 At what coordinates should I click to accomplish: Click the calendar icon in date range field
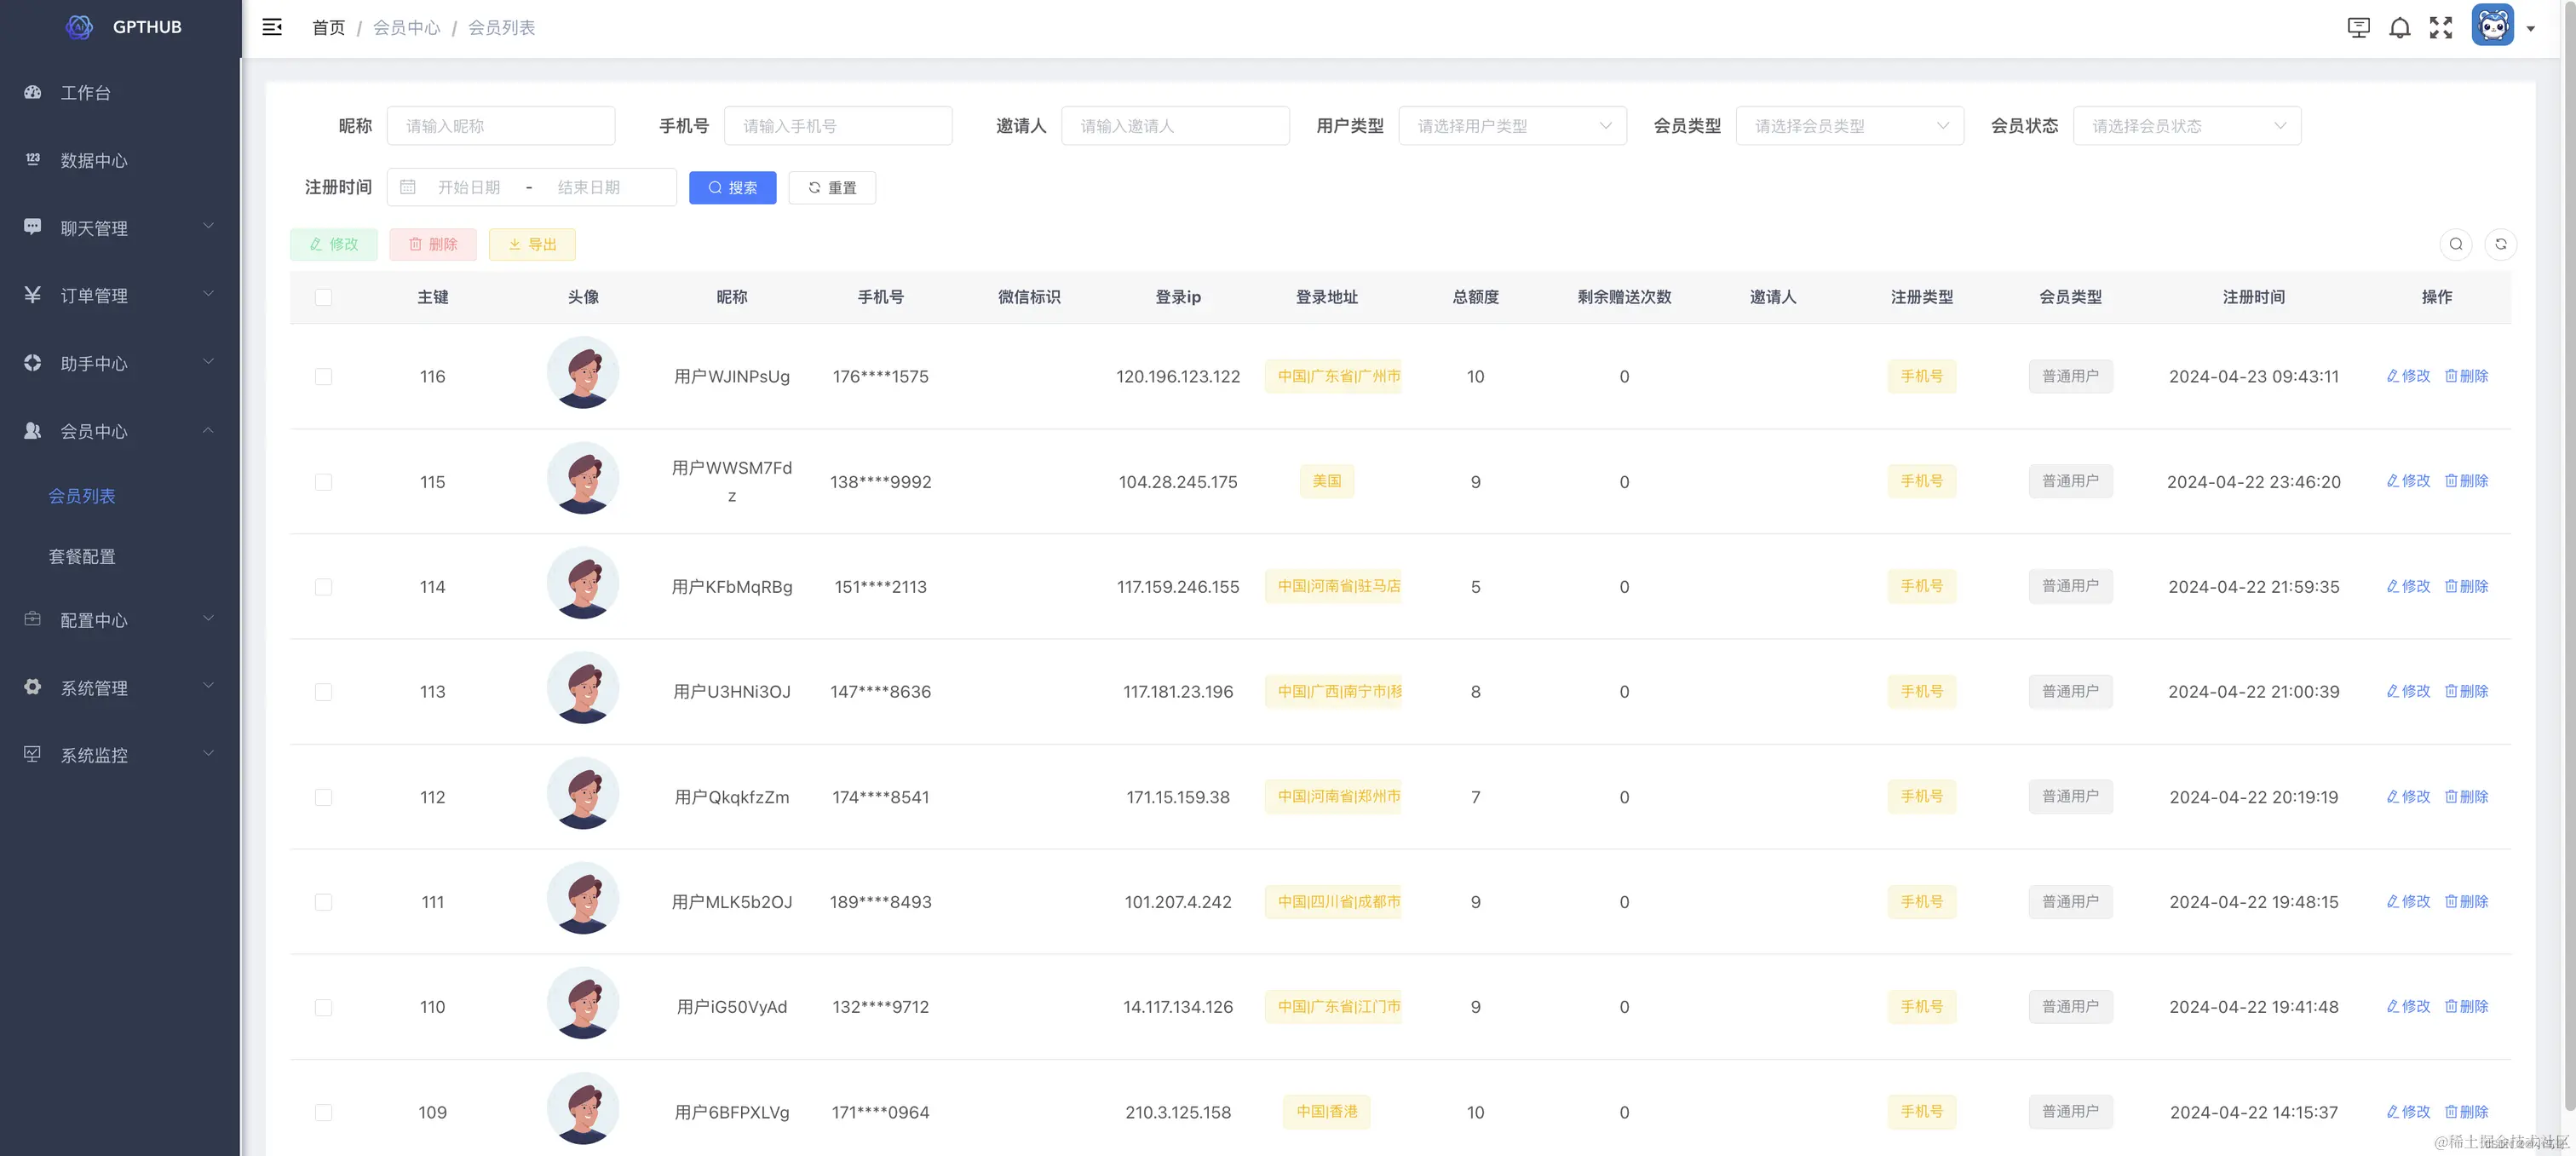(x=408, y=187)
